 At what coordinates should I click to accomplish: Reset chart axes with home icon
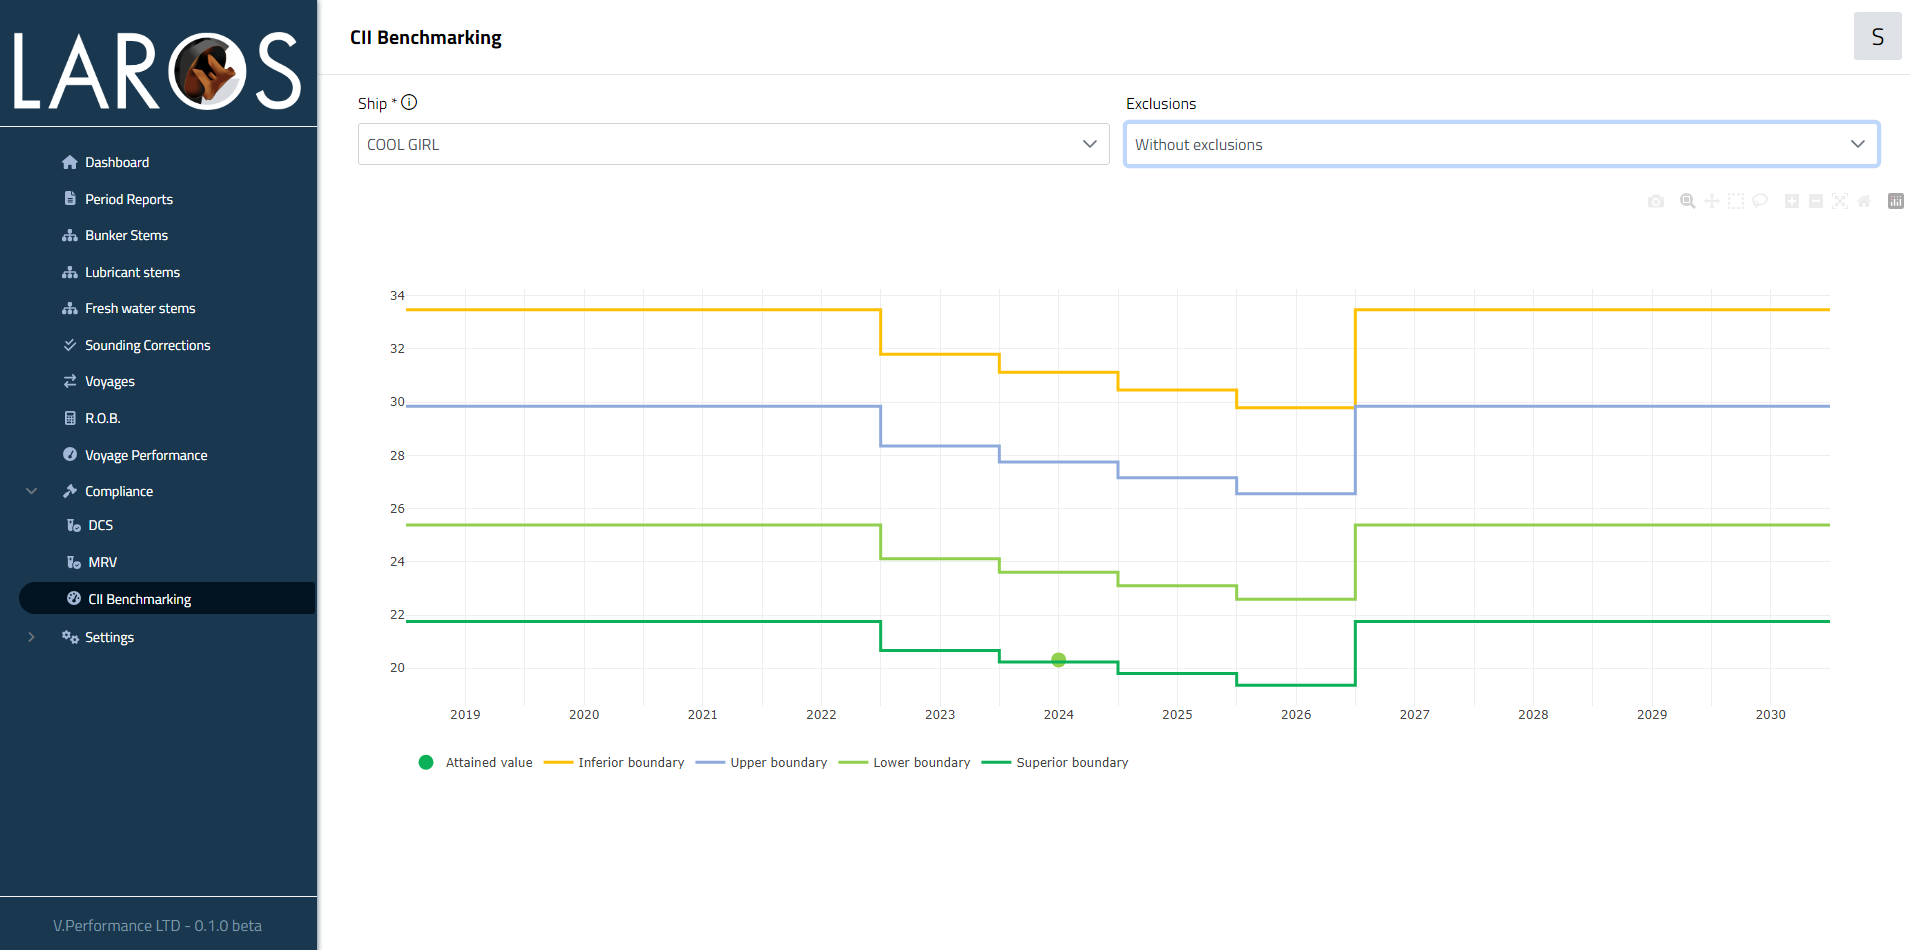[x=1864, y=201]
